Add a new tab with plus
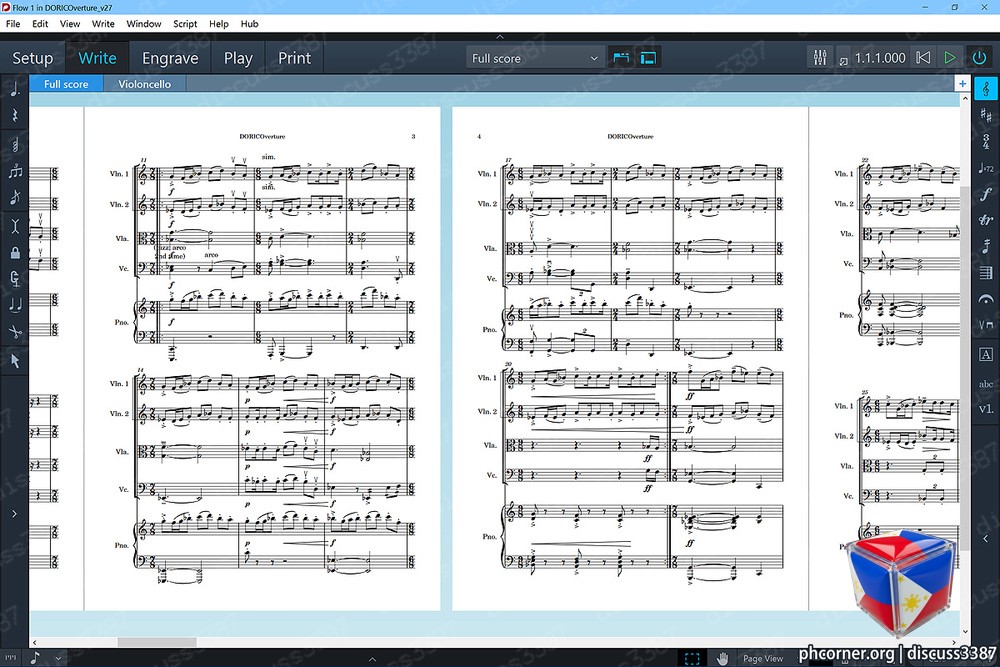The image size is (1000, 667). [962, 84]
